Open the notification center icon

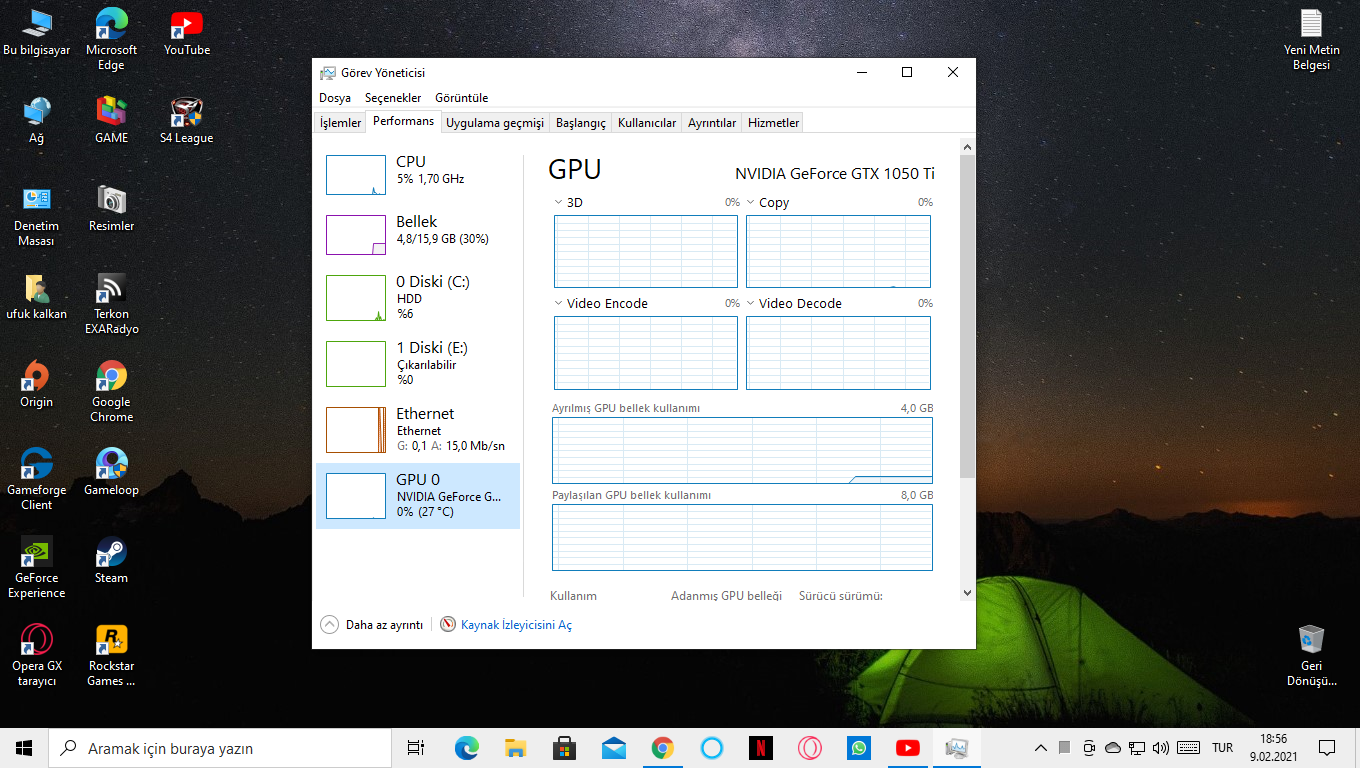point(1327,748)
